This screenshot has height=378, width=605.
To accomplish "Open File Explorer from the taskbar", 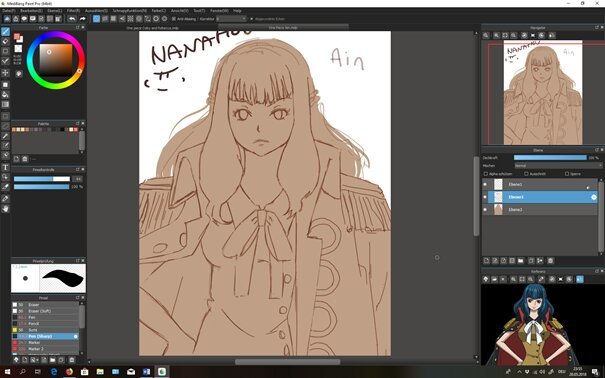I will tap(100, 372).
